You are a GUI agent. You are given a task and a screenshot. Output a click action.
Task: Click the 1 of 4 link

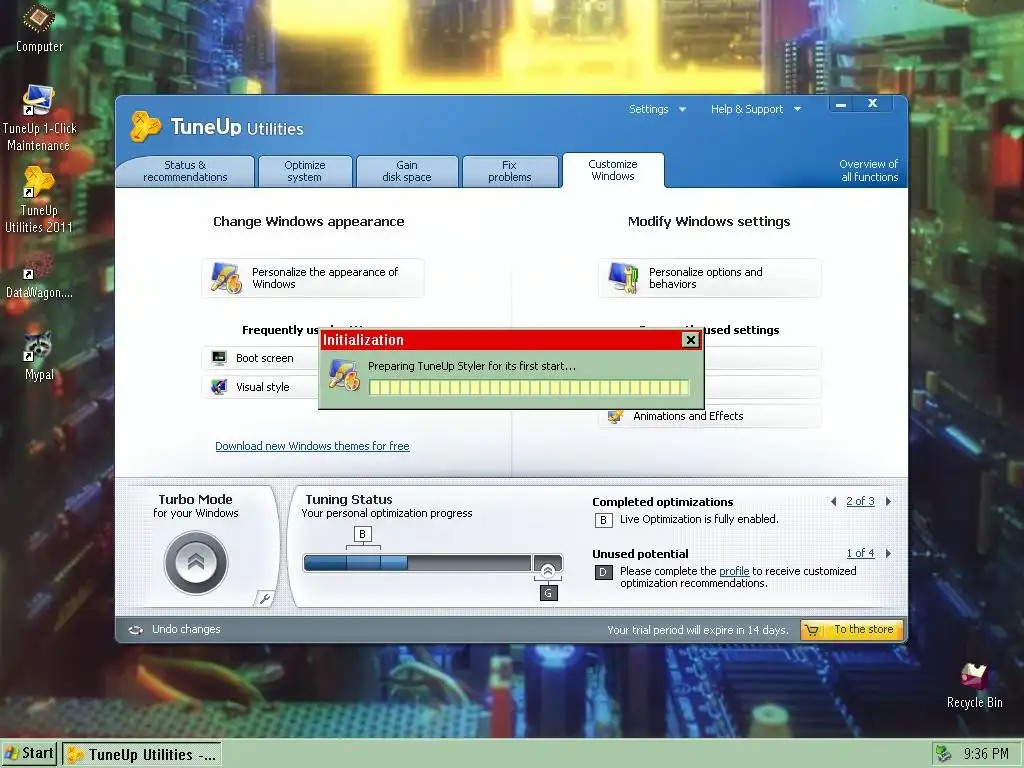[860, 553]
